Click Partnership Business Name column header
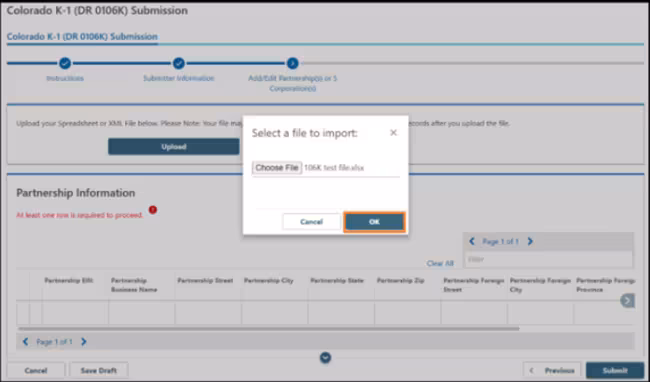The width and height of the screenshot is (650, 382). pyautogui.click(x=134, y=285)
